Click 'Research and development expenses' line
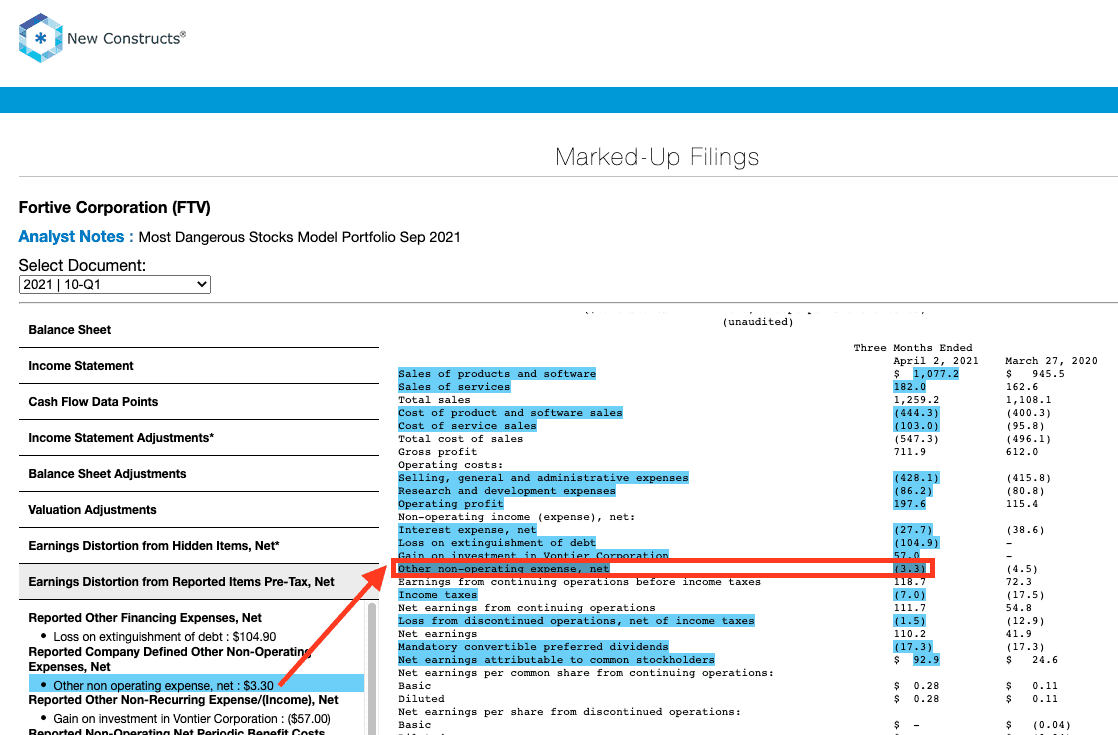Viewport: 1118px width, 735px height. coord(507,490)
